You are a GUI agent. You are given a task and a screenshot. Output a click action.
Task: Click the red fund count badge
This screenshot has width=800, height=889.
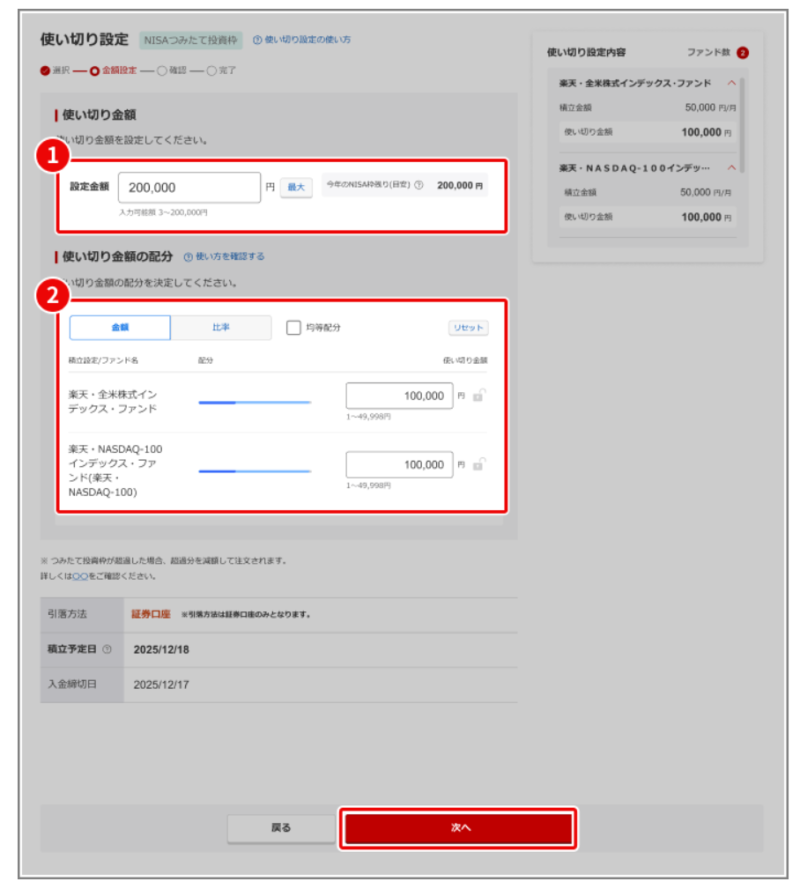pyautogui.click(x=742, y=52)
